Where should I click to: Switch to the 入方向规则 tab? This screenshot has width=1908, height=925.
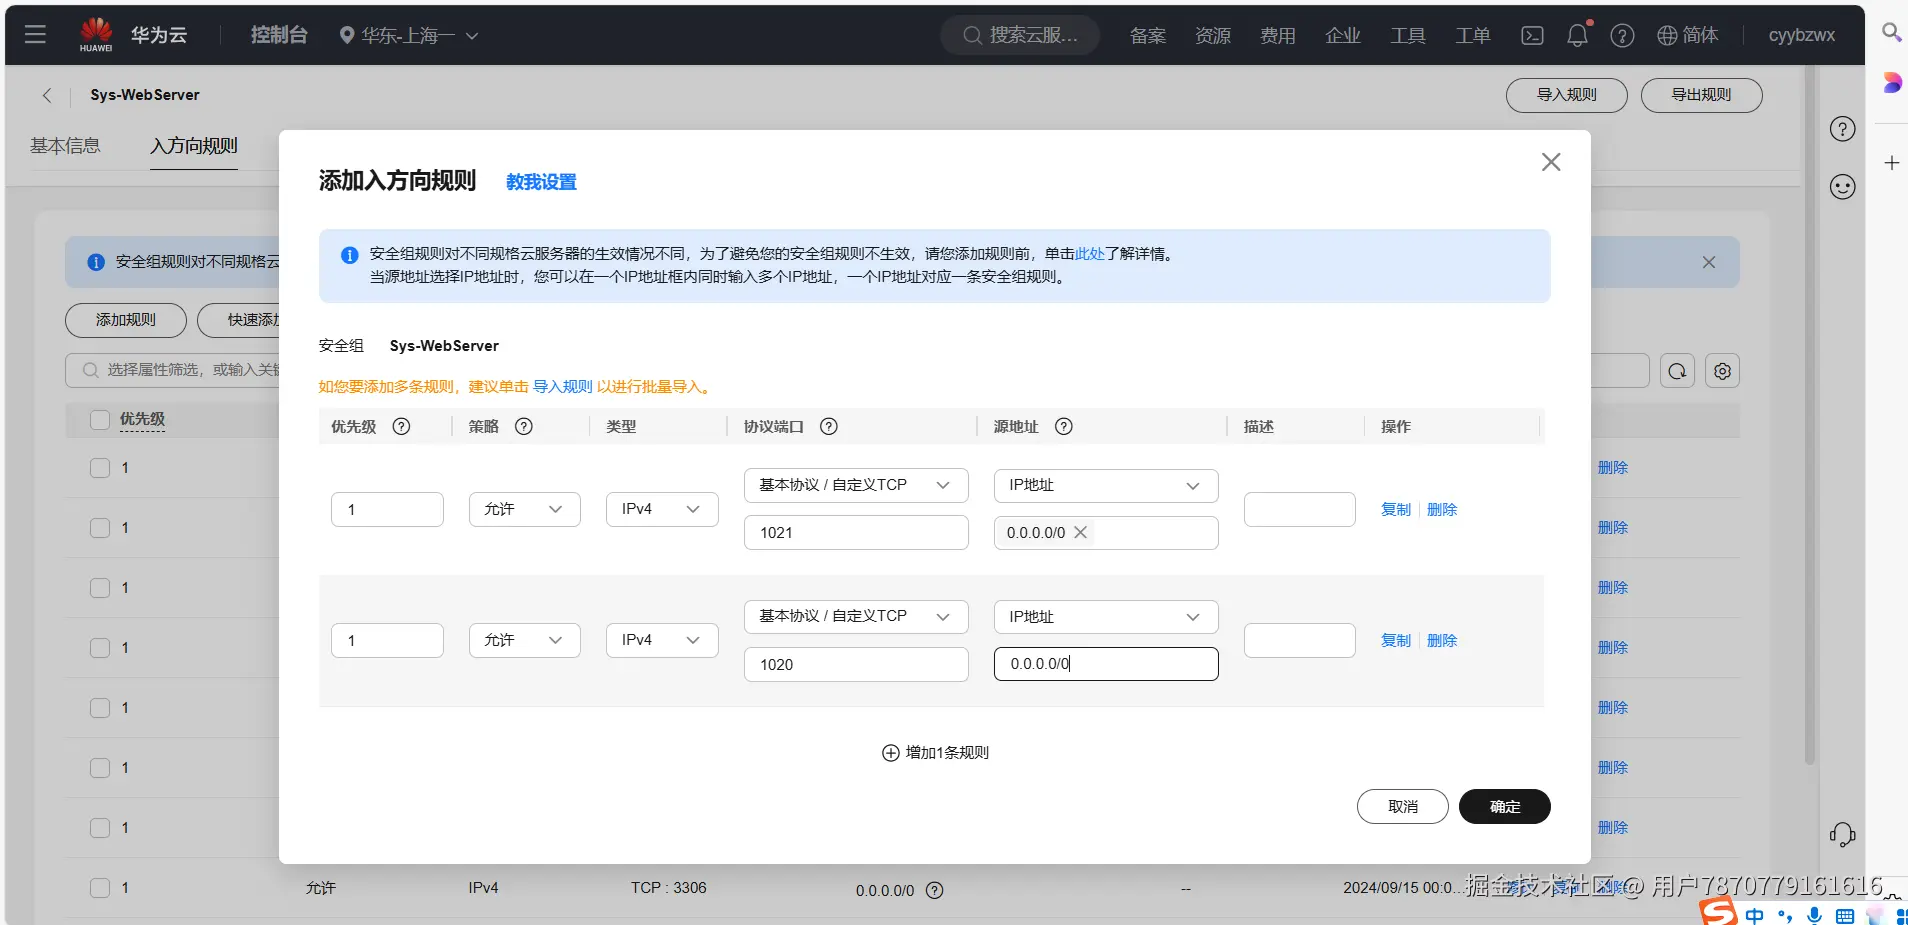point(194,146)
